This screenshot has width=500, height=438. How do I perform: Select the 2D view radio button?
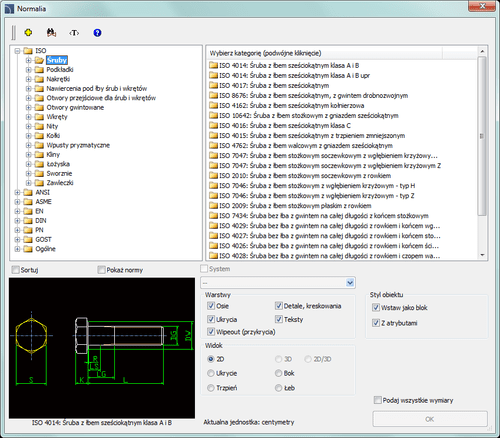211,359
